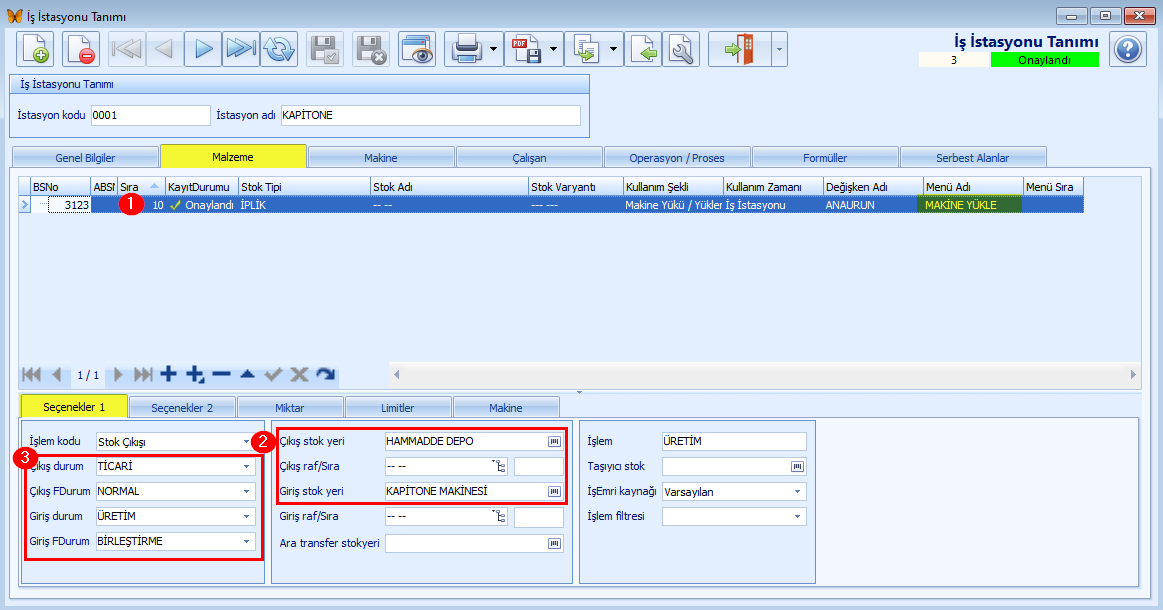1163x610 pixels.
Task: Switch to the Operasyon / Proses tab
Action: [676, 157]
